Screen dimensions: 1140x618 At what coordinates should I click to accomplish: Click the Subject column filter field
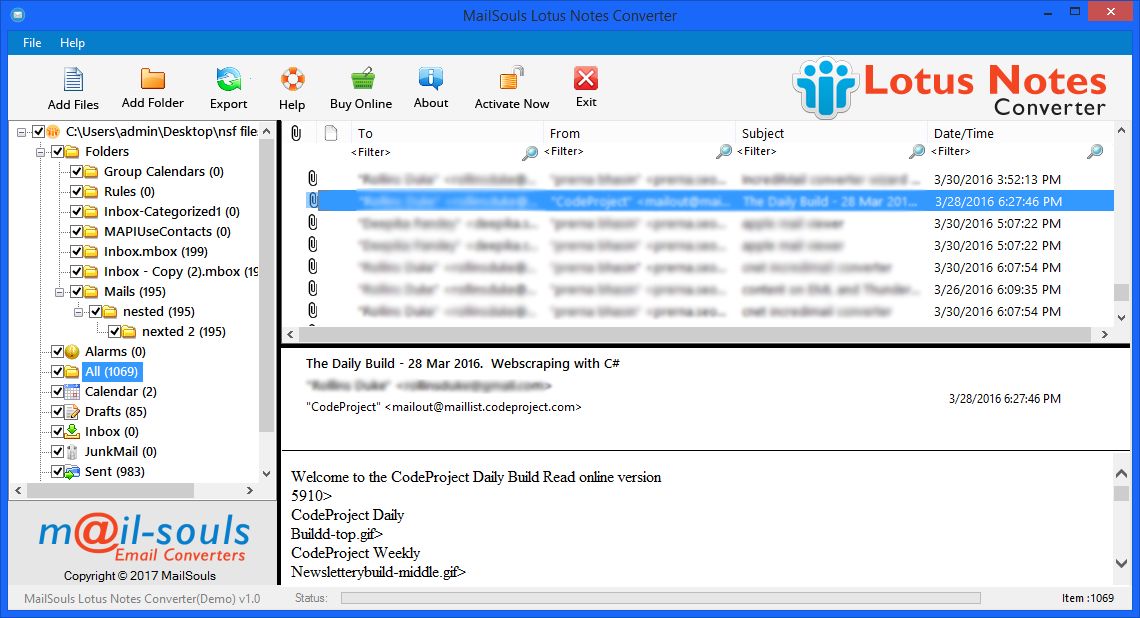point(822,151)
